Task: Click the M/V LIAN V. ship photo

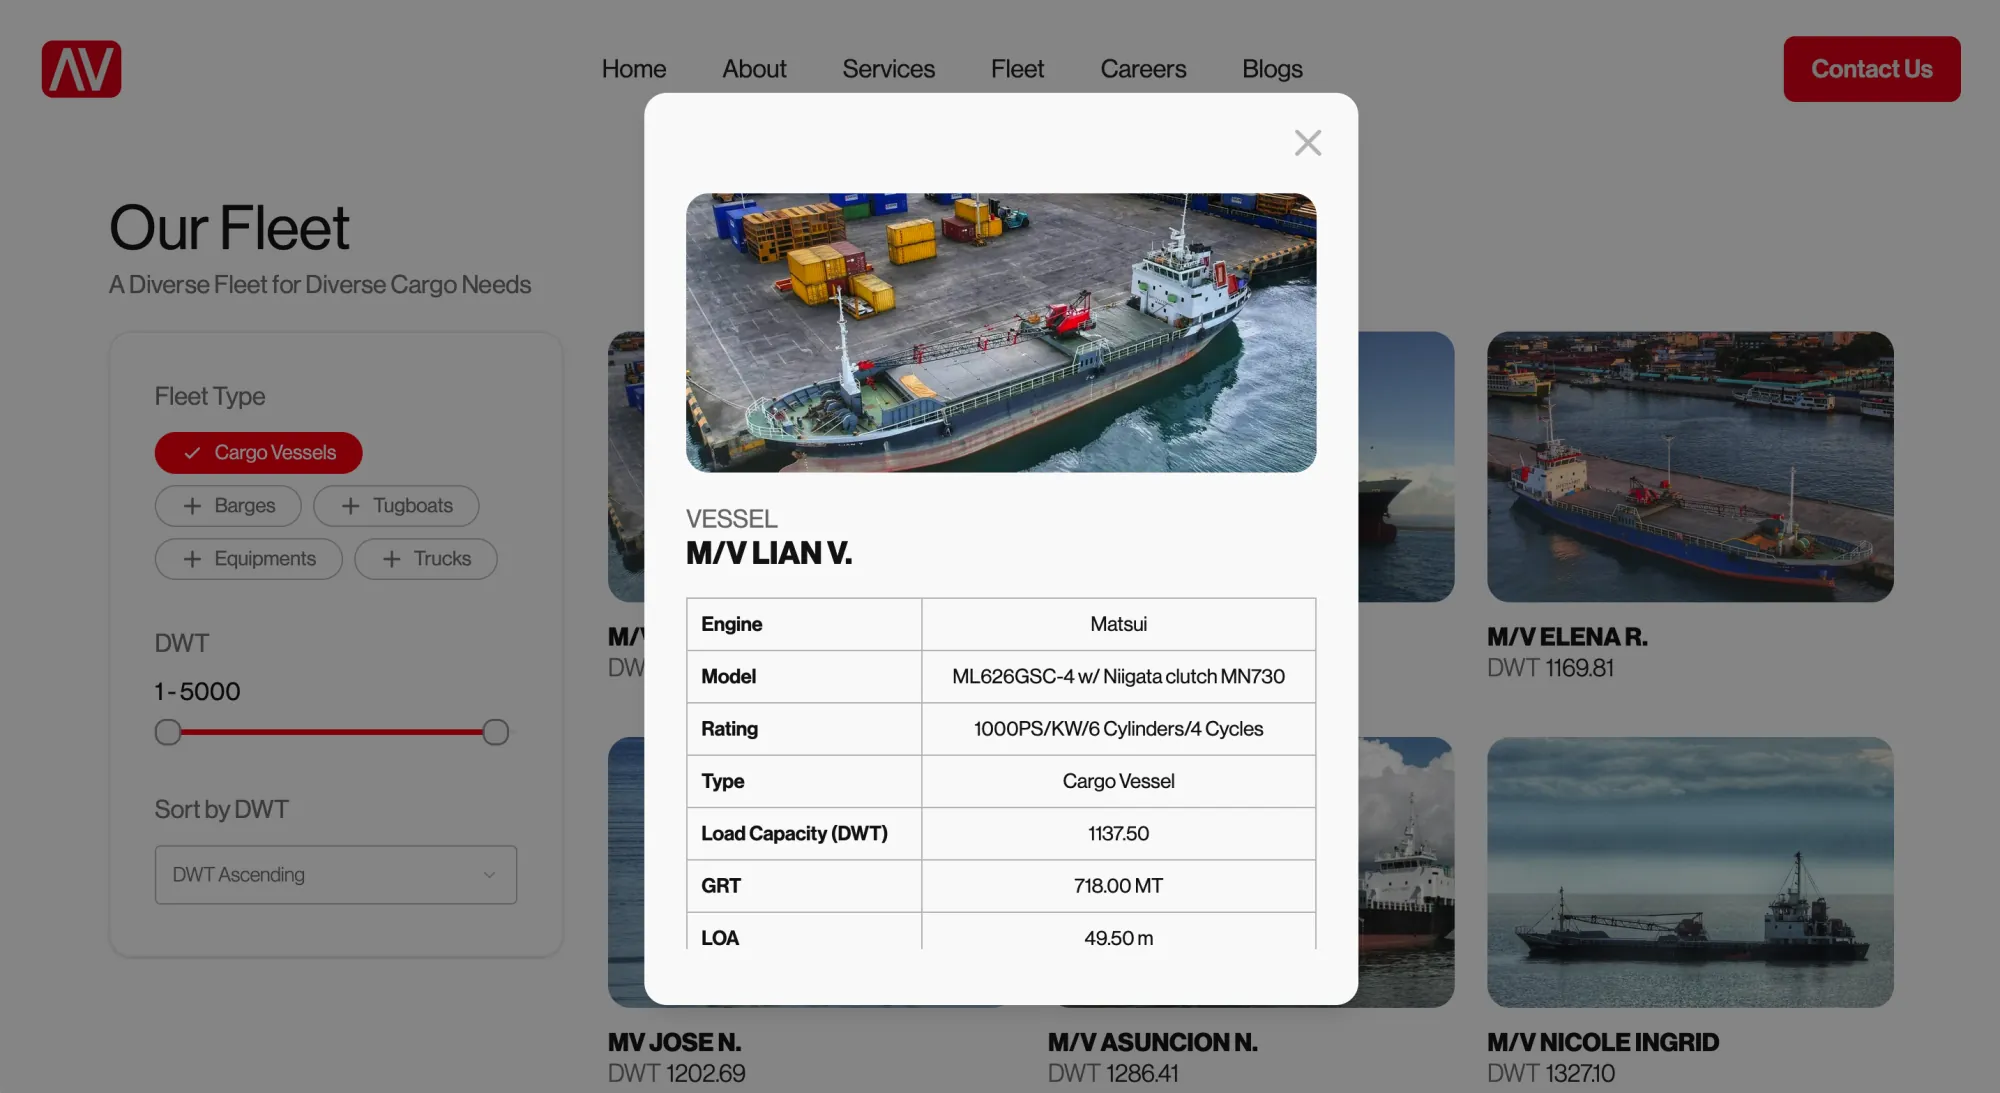Action: [1001, 333]
